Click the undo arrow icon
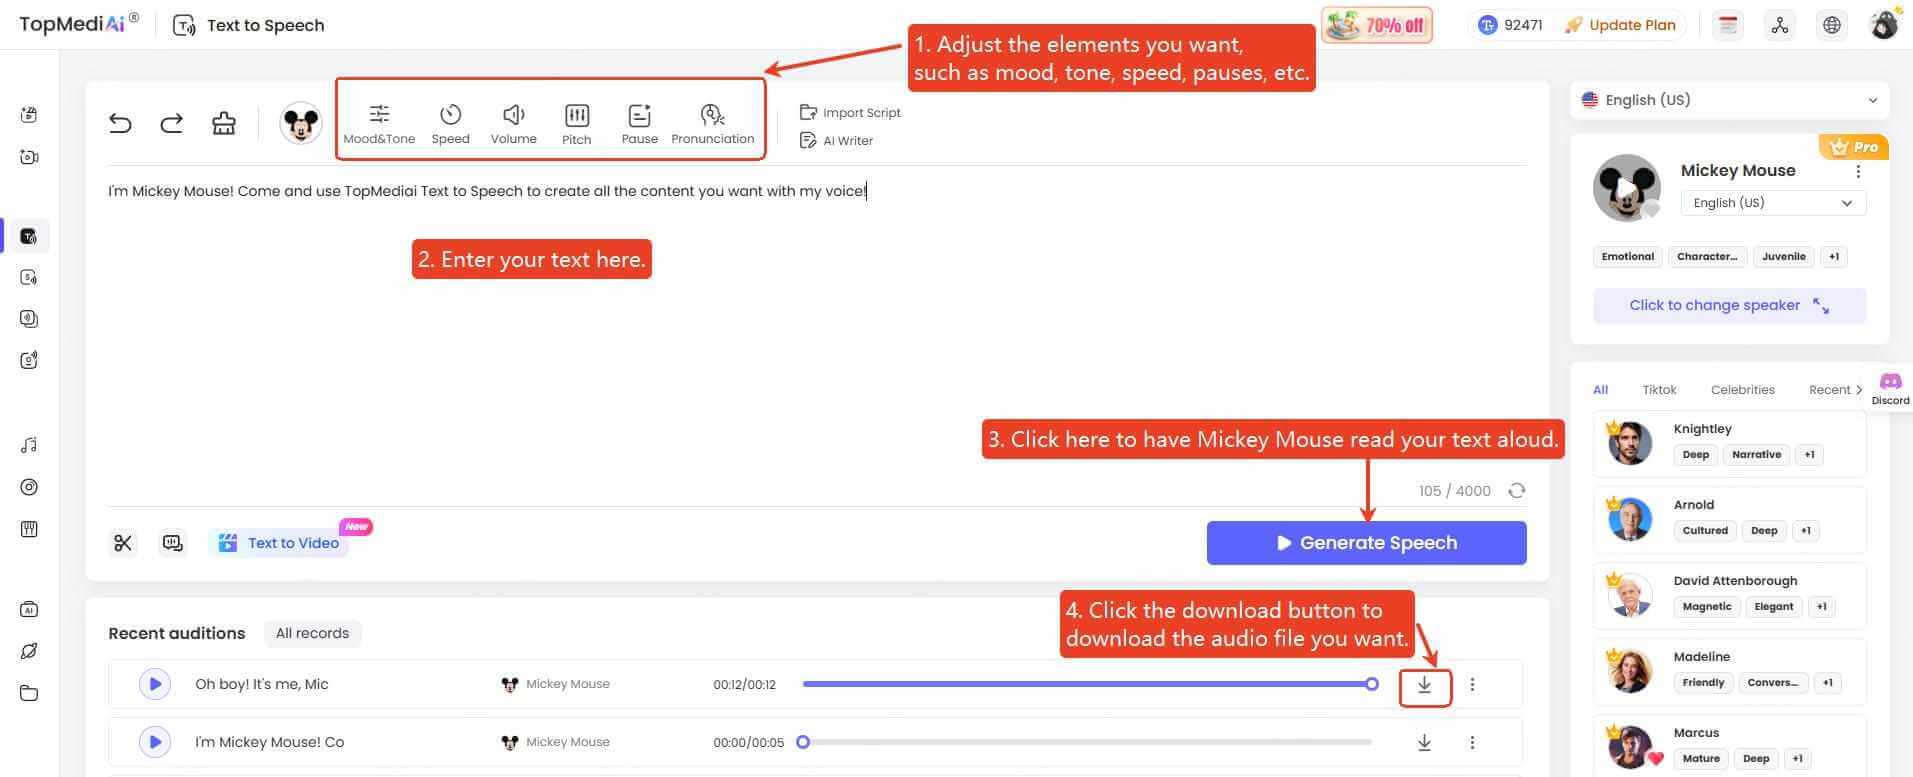This screenshot has height=777, width=1913. point(120,123)
